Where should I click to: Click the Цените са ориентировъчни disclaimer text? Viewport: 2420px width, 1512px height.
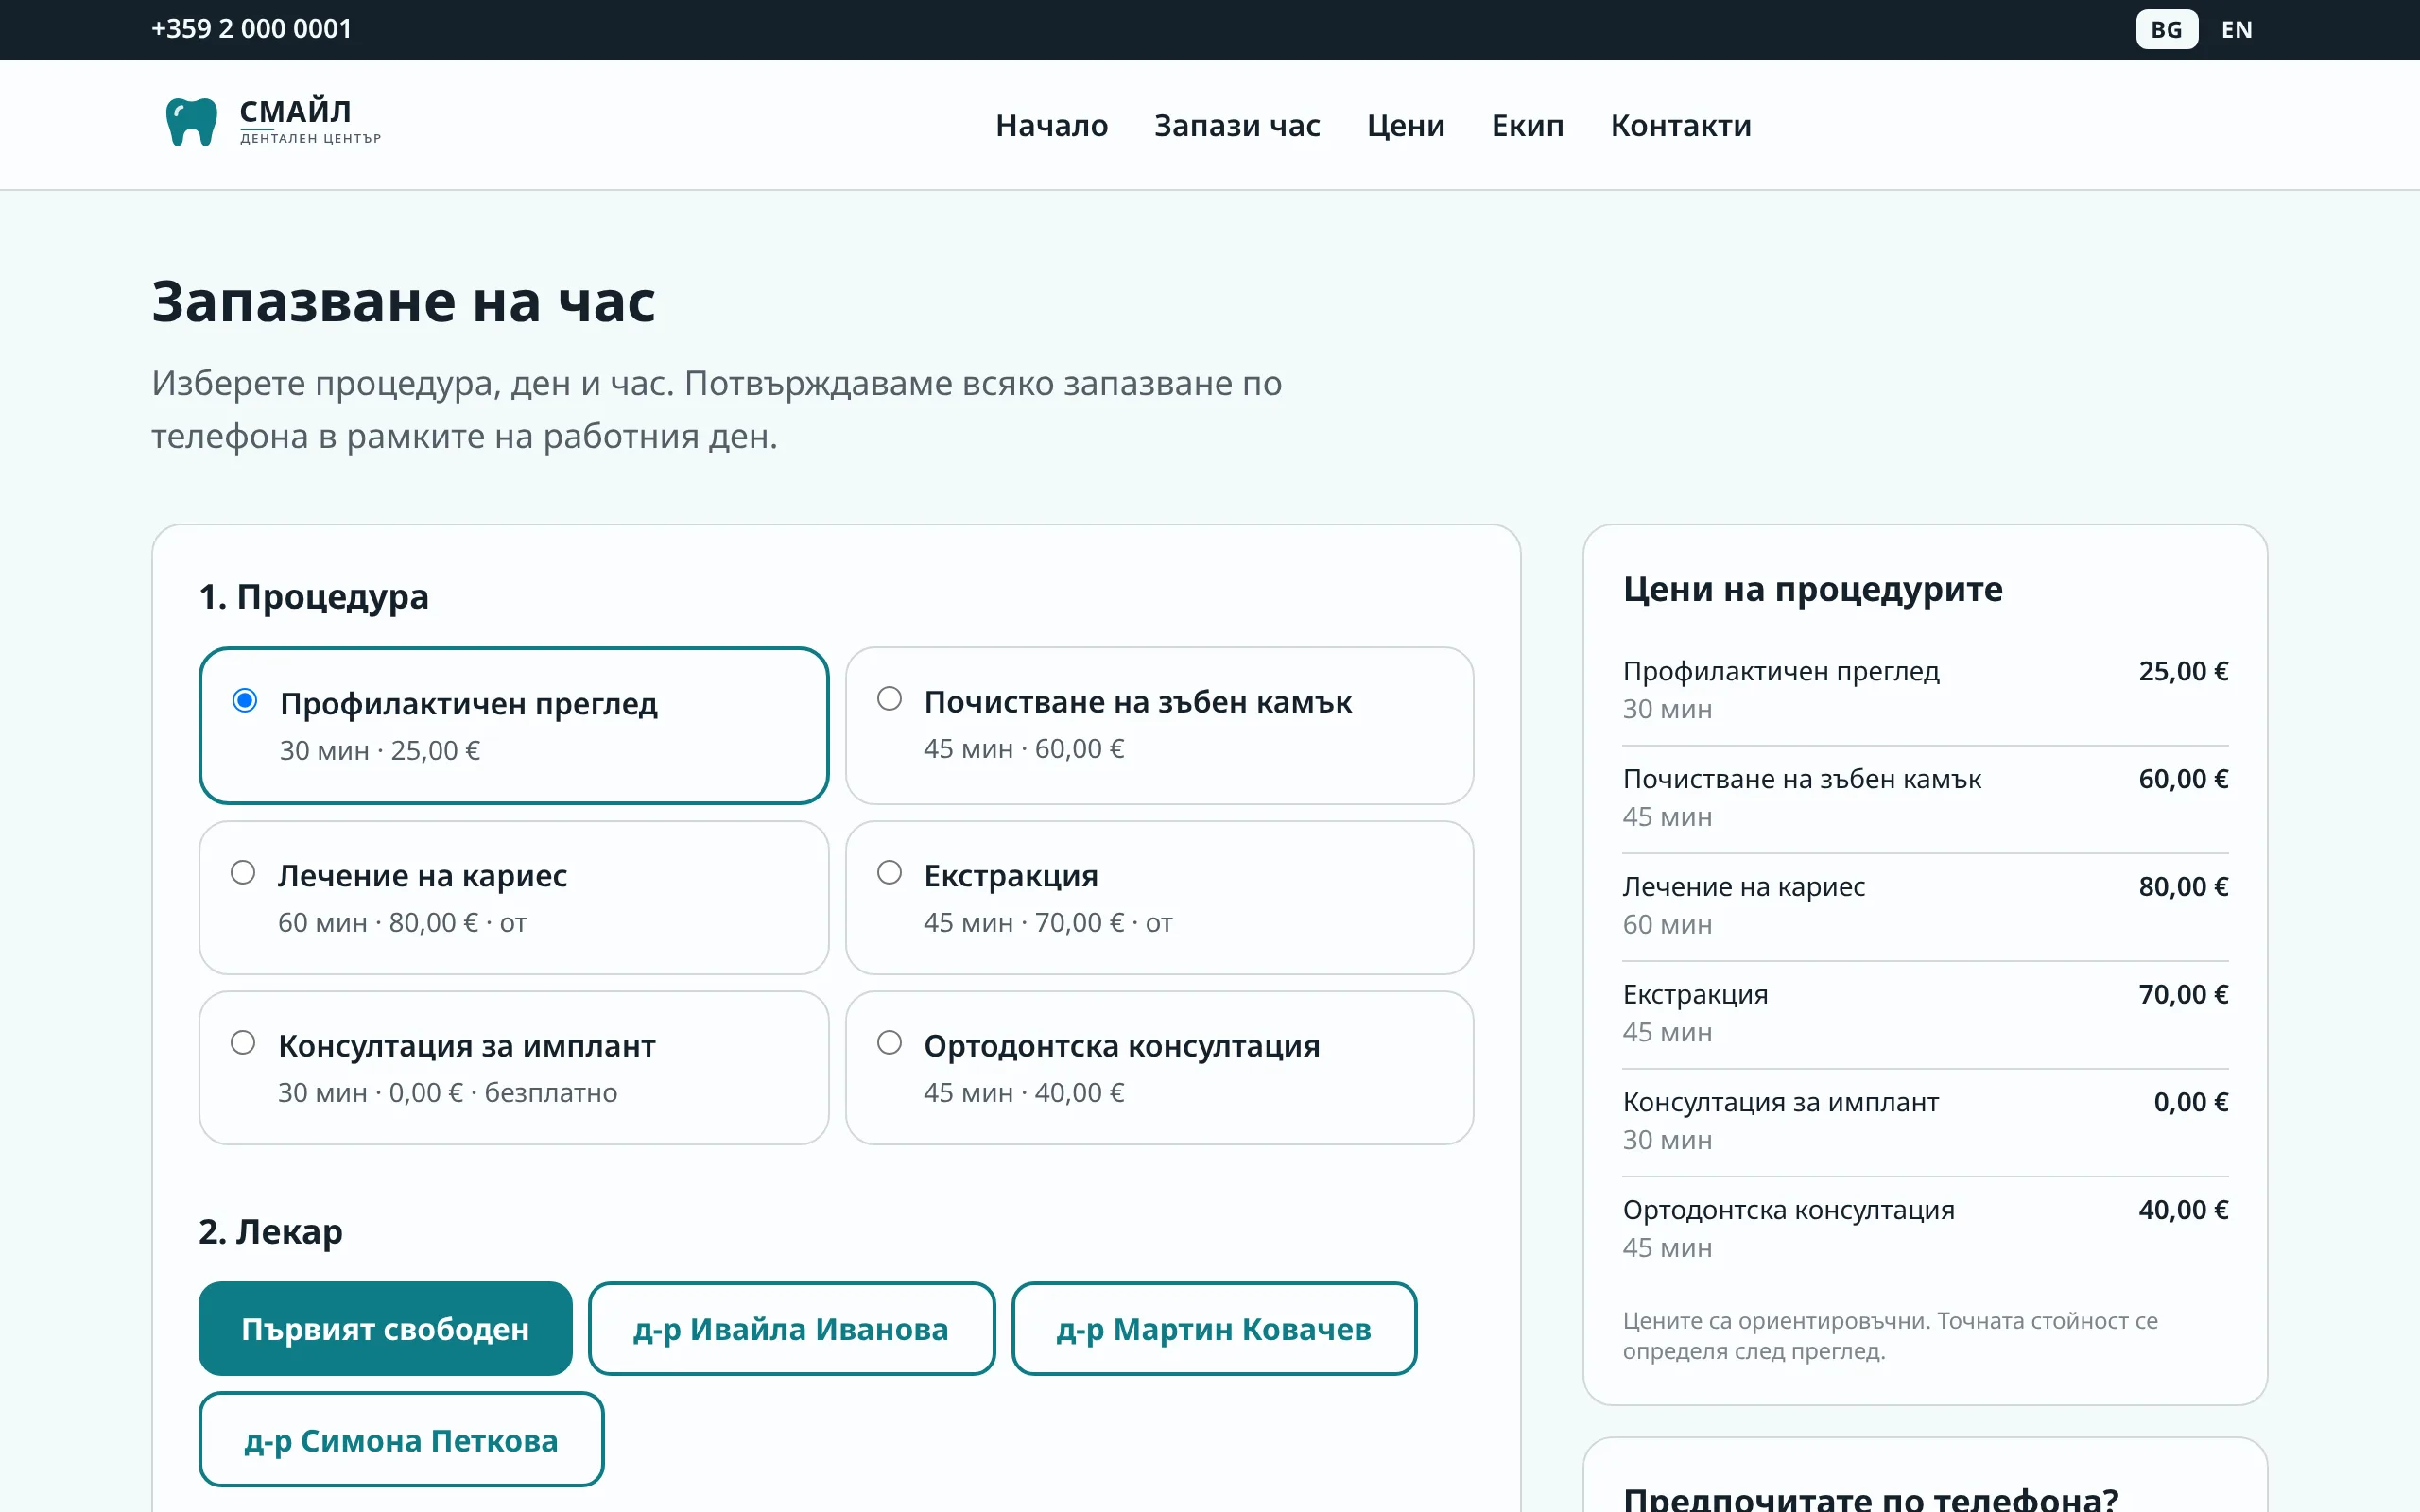pos(1889,1335)
